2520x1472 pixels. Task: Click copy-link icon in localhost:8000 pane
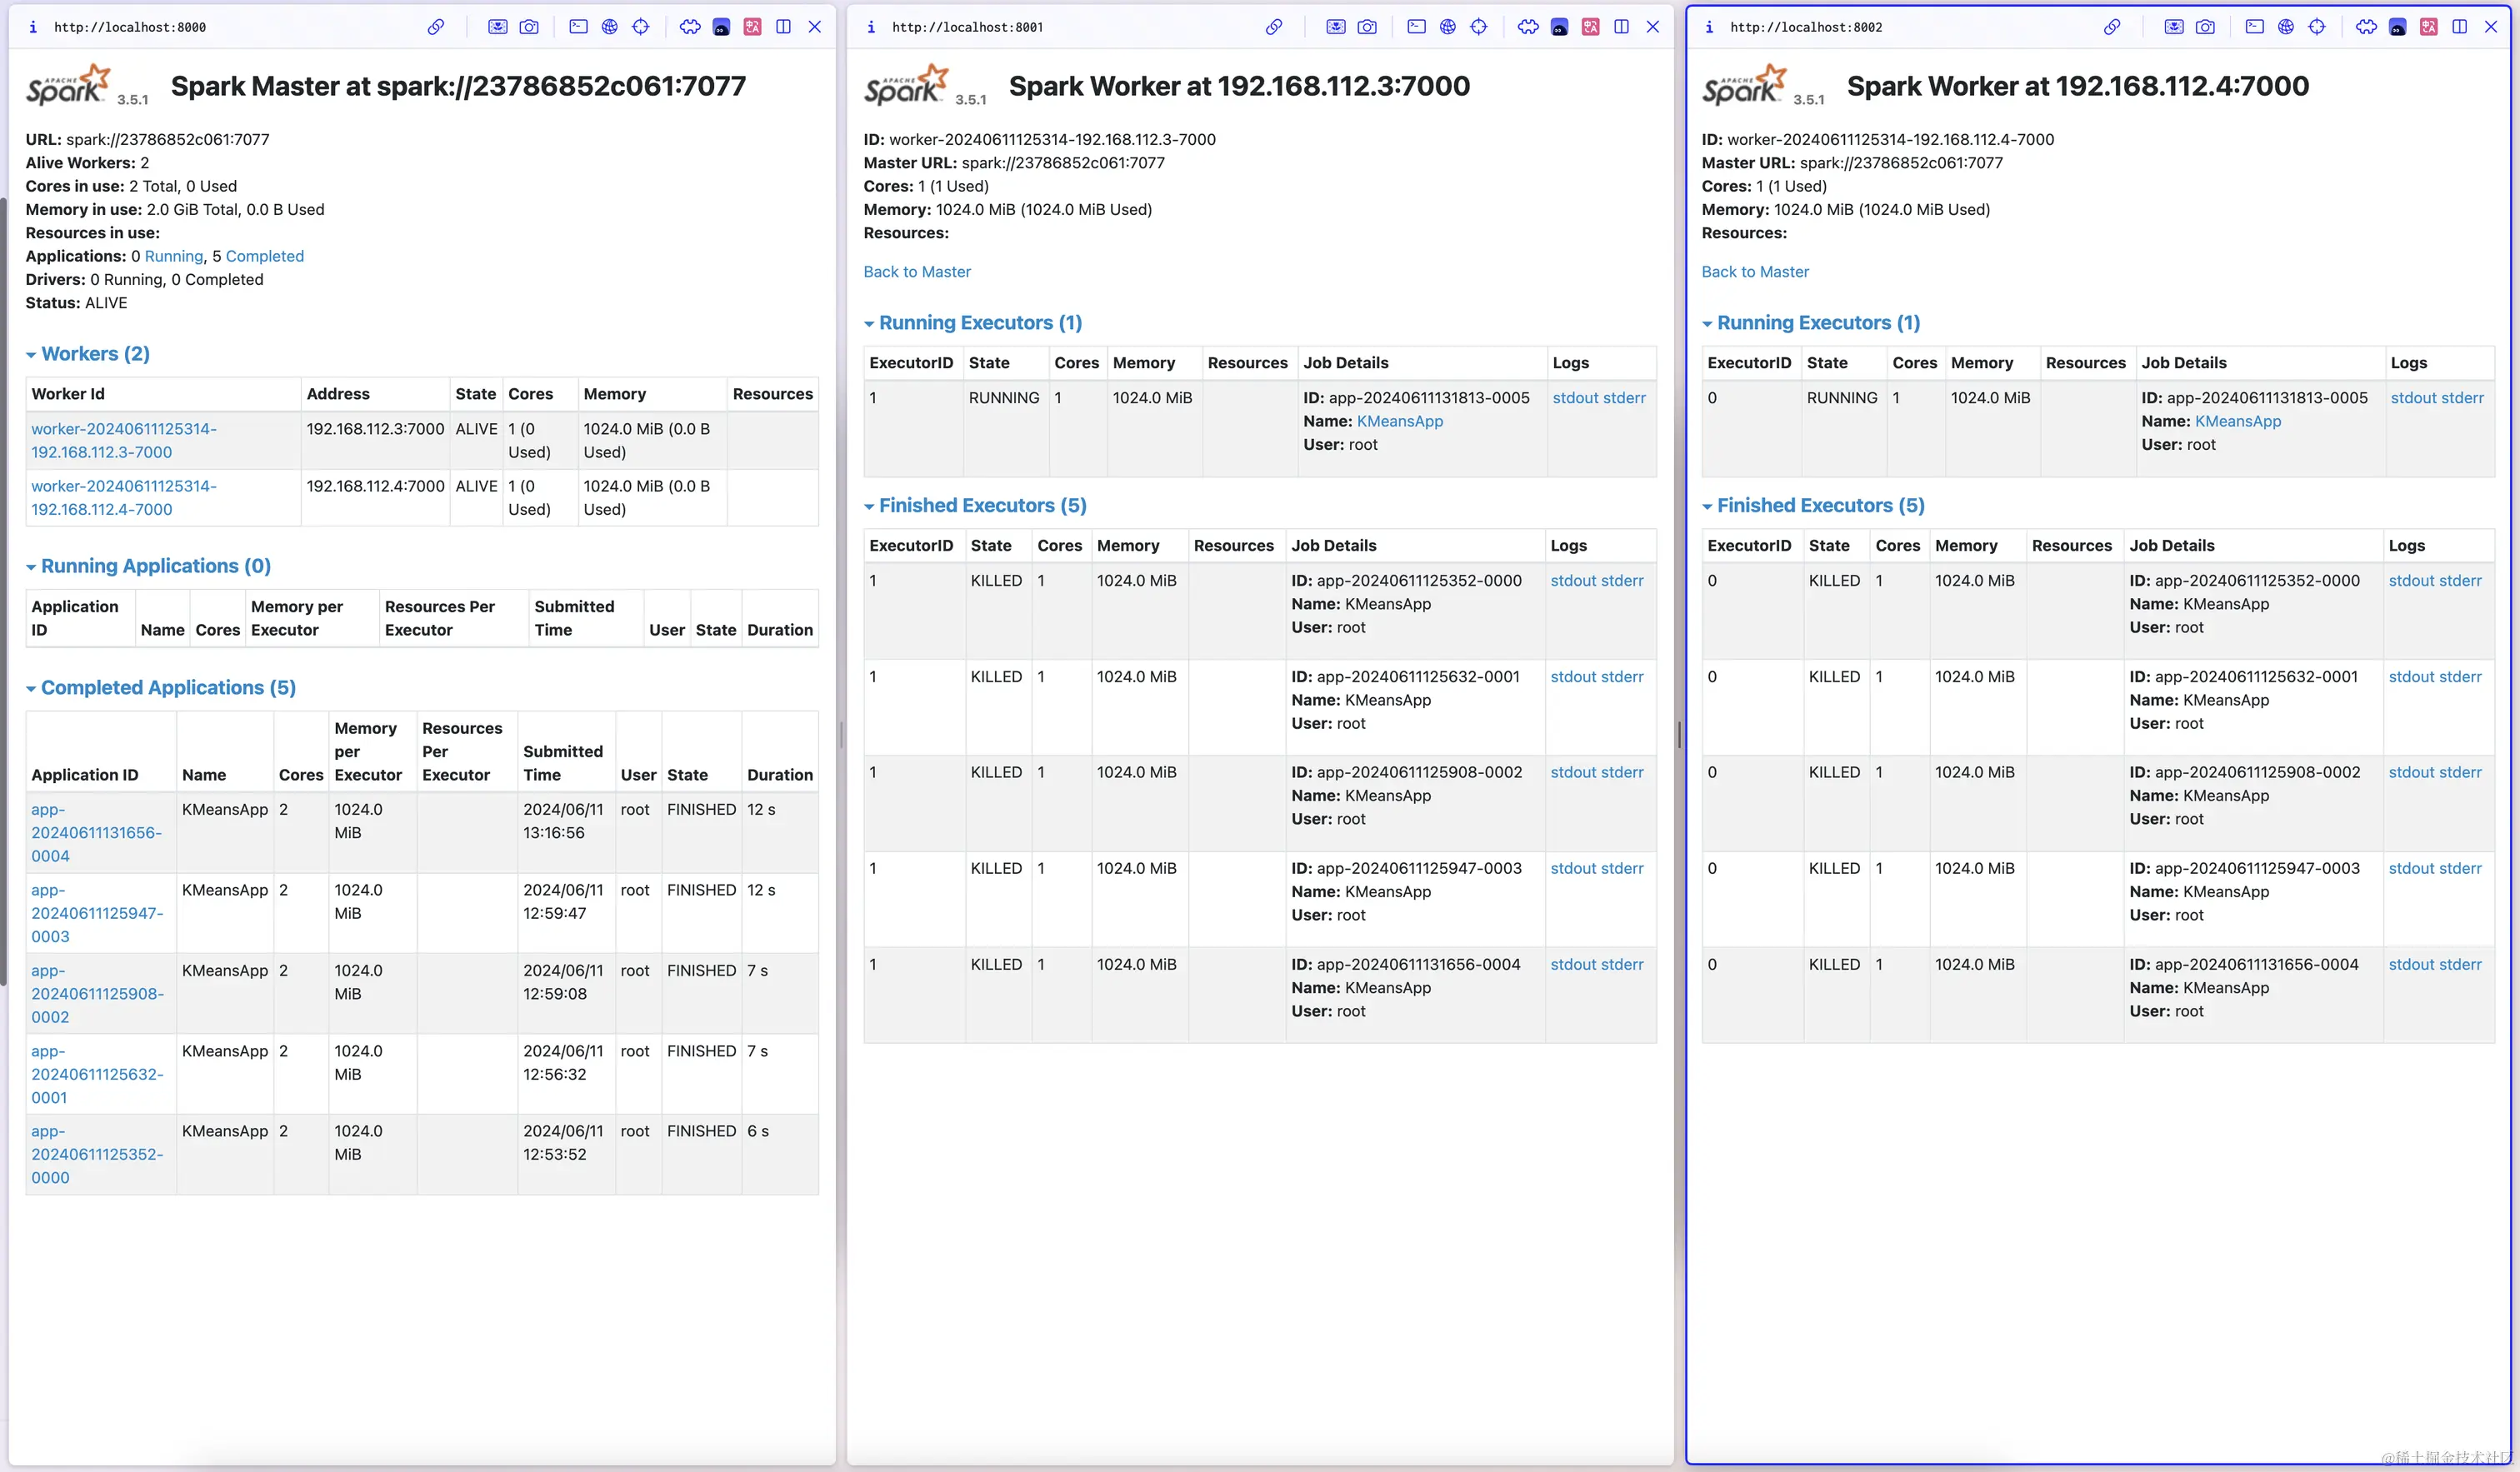pyautogui.click(x=436, y=27)
